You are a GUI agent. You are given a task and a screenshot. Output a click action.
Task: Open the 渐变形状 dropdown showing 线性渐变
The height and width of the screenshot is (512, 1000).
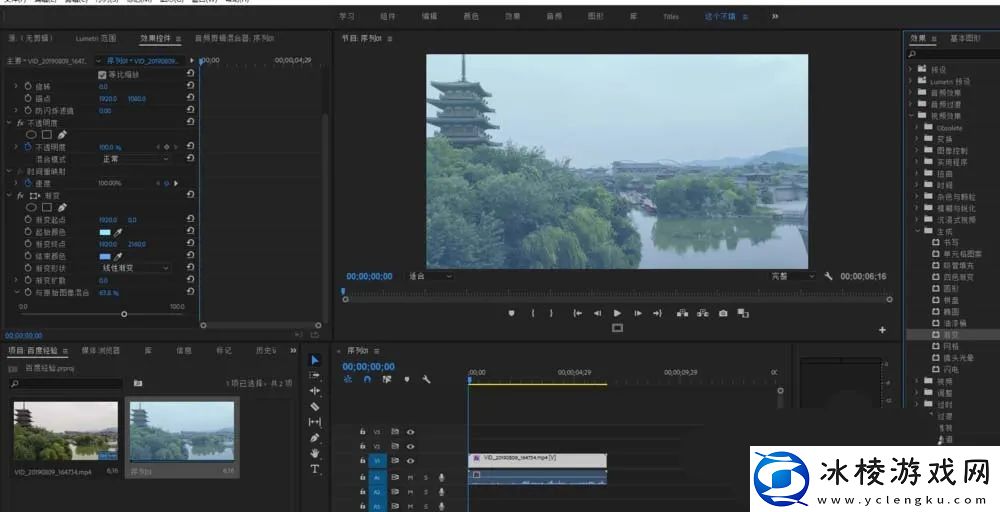(134, 268)
